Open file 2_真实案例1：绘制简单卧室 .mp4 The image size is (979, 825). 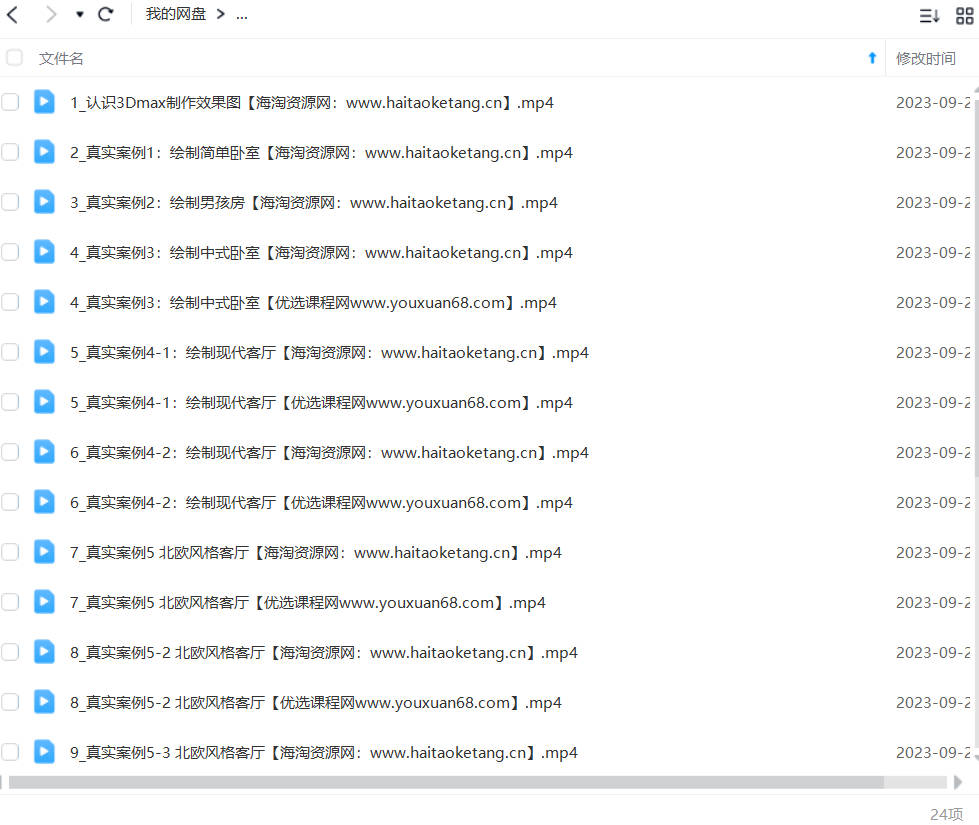coord(321,152)
